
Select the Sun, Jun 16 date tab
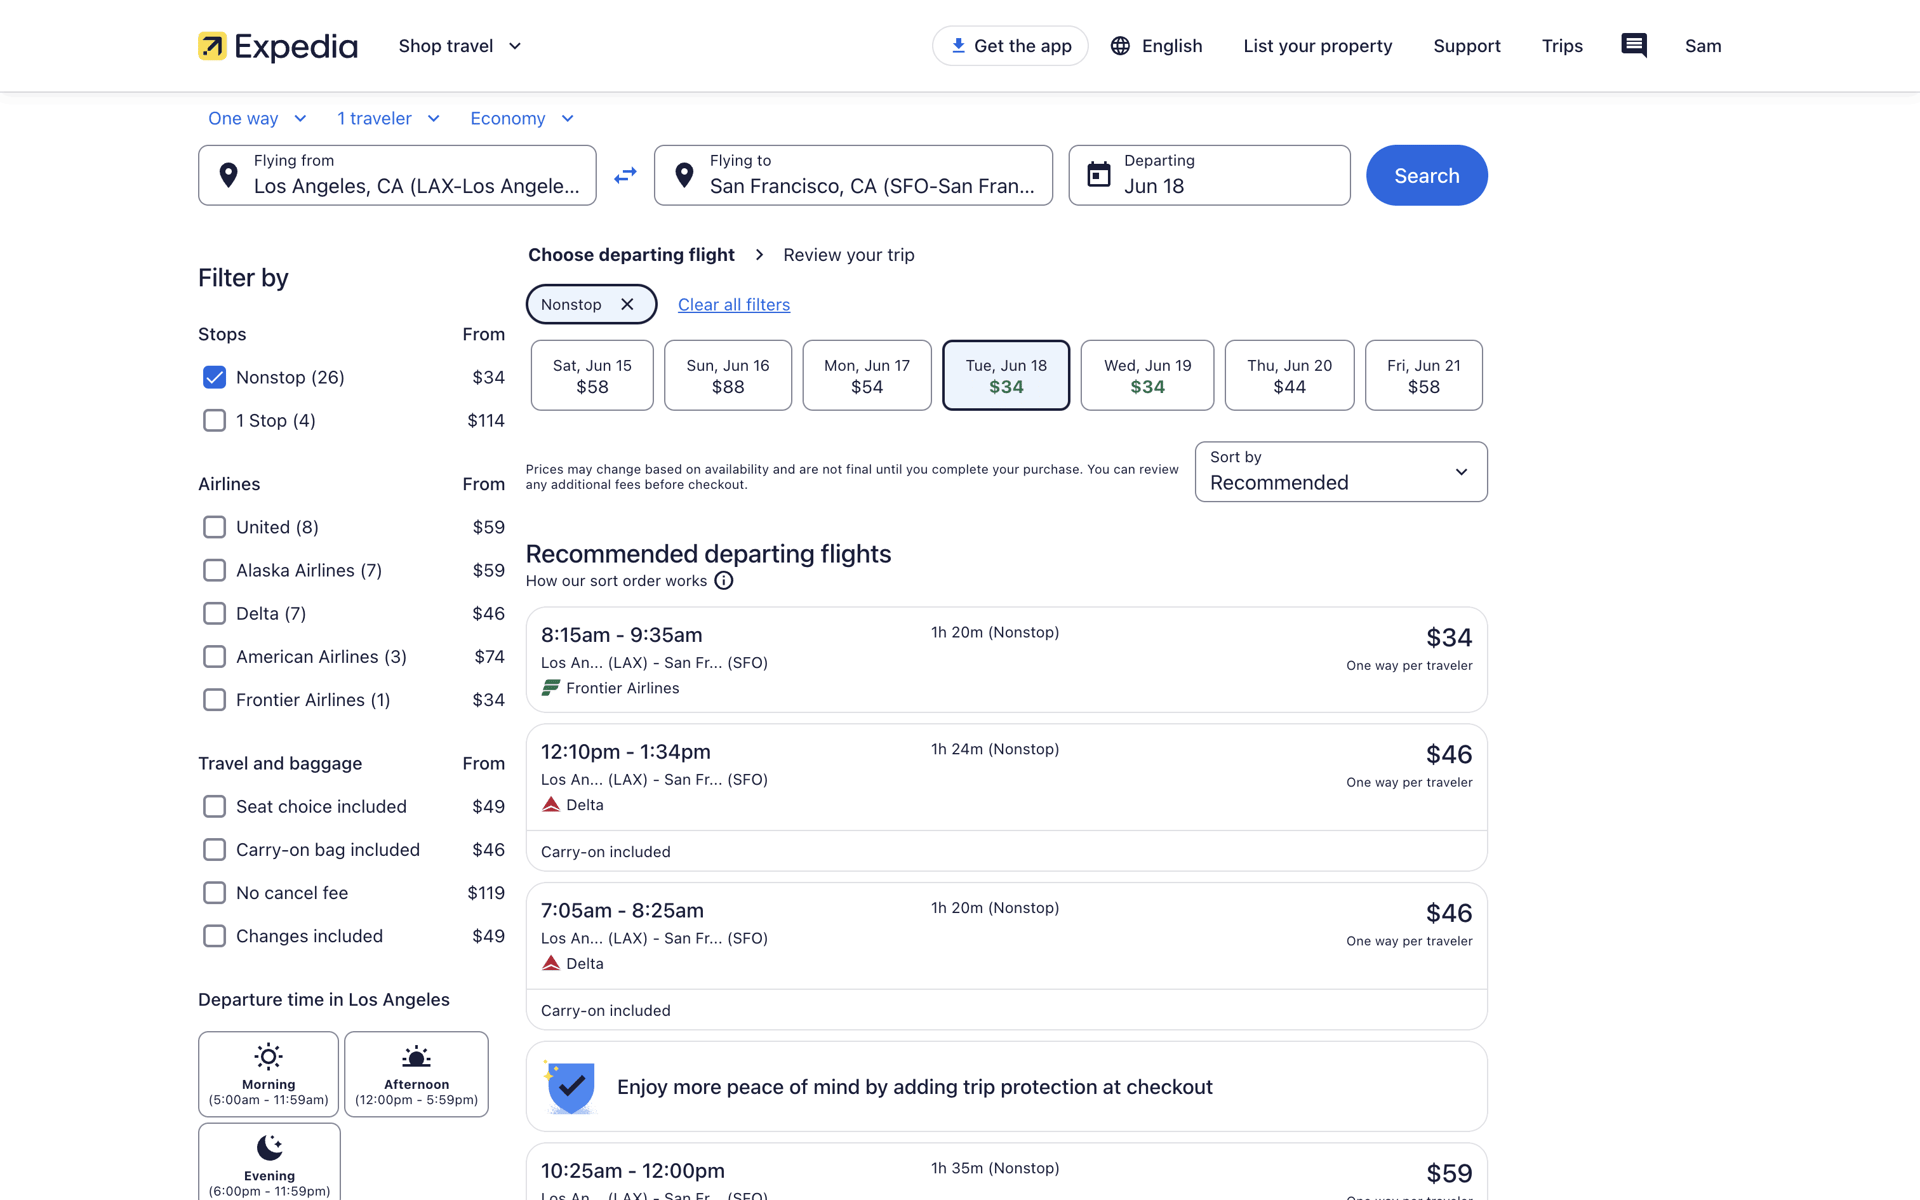[728, 375]
